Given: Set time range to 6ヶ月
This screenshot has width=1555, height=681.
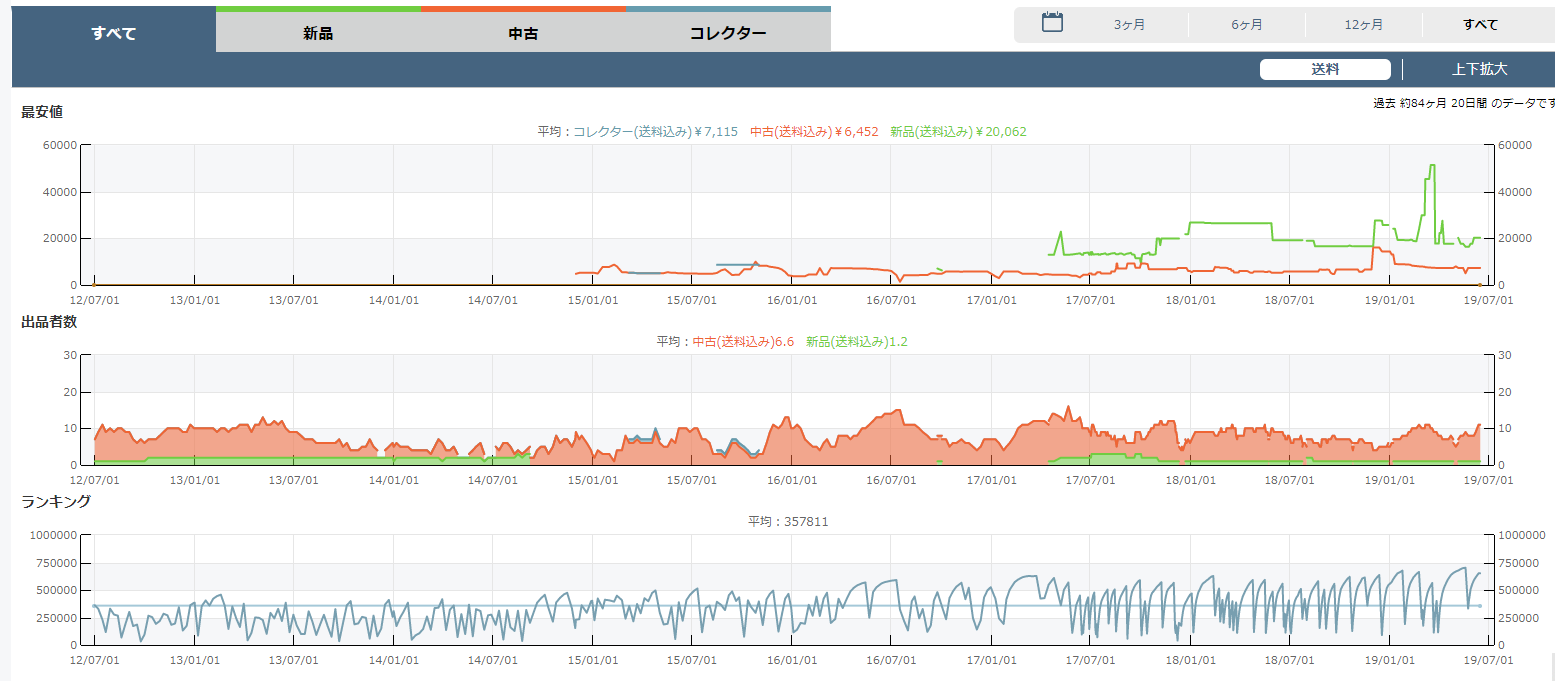Looking at the screenshot, I should [1246, 25].
